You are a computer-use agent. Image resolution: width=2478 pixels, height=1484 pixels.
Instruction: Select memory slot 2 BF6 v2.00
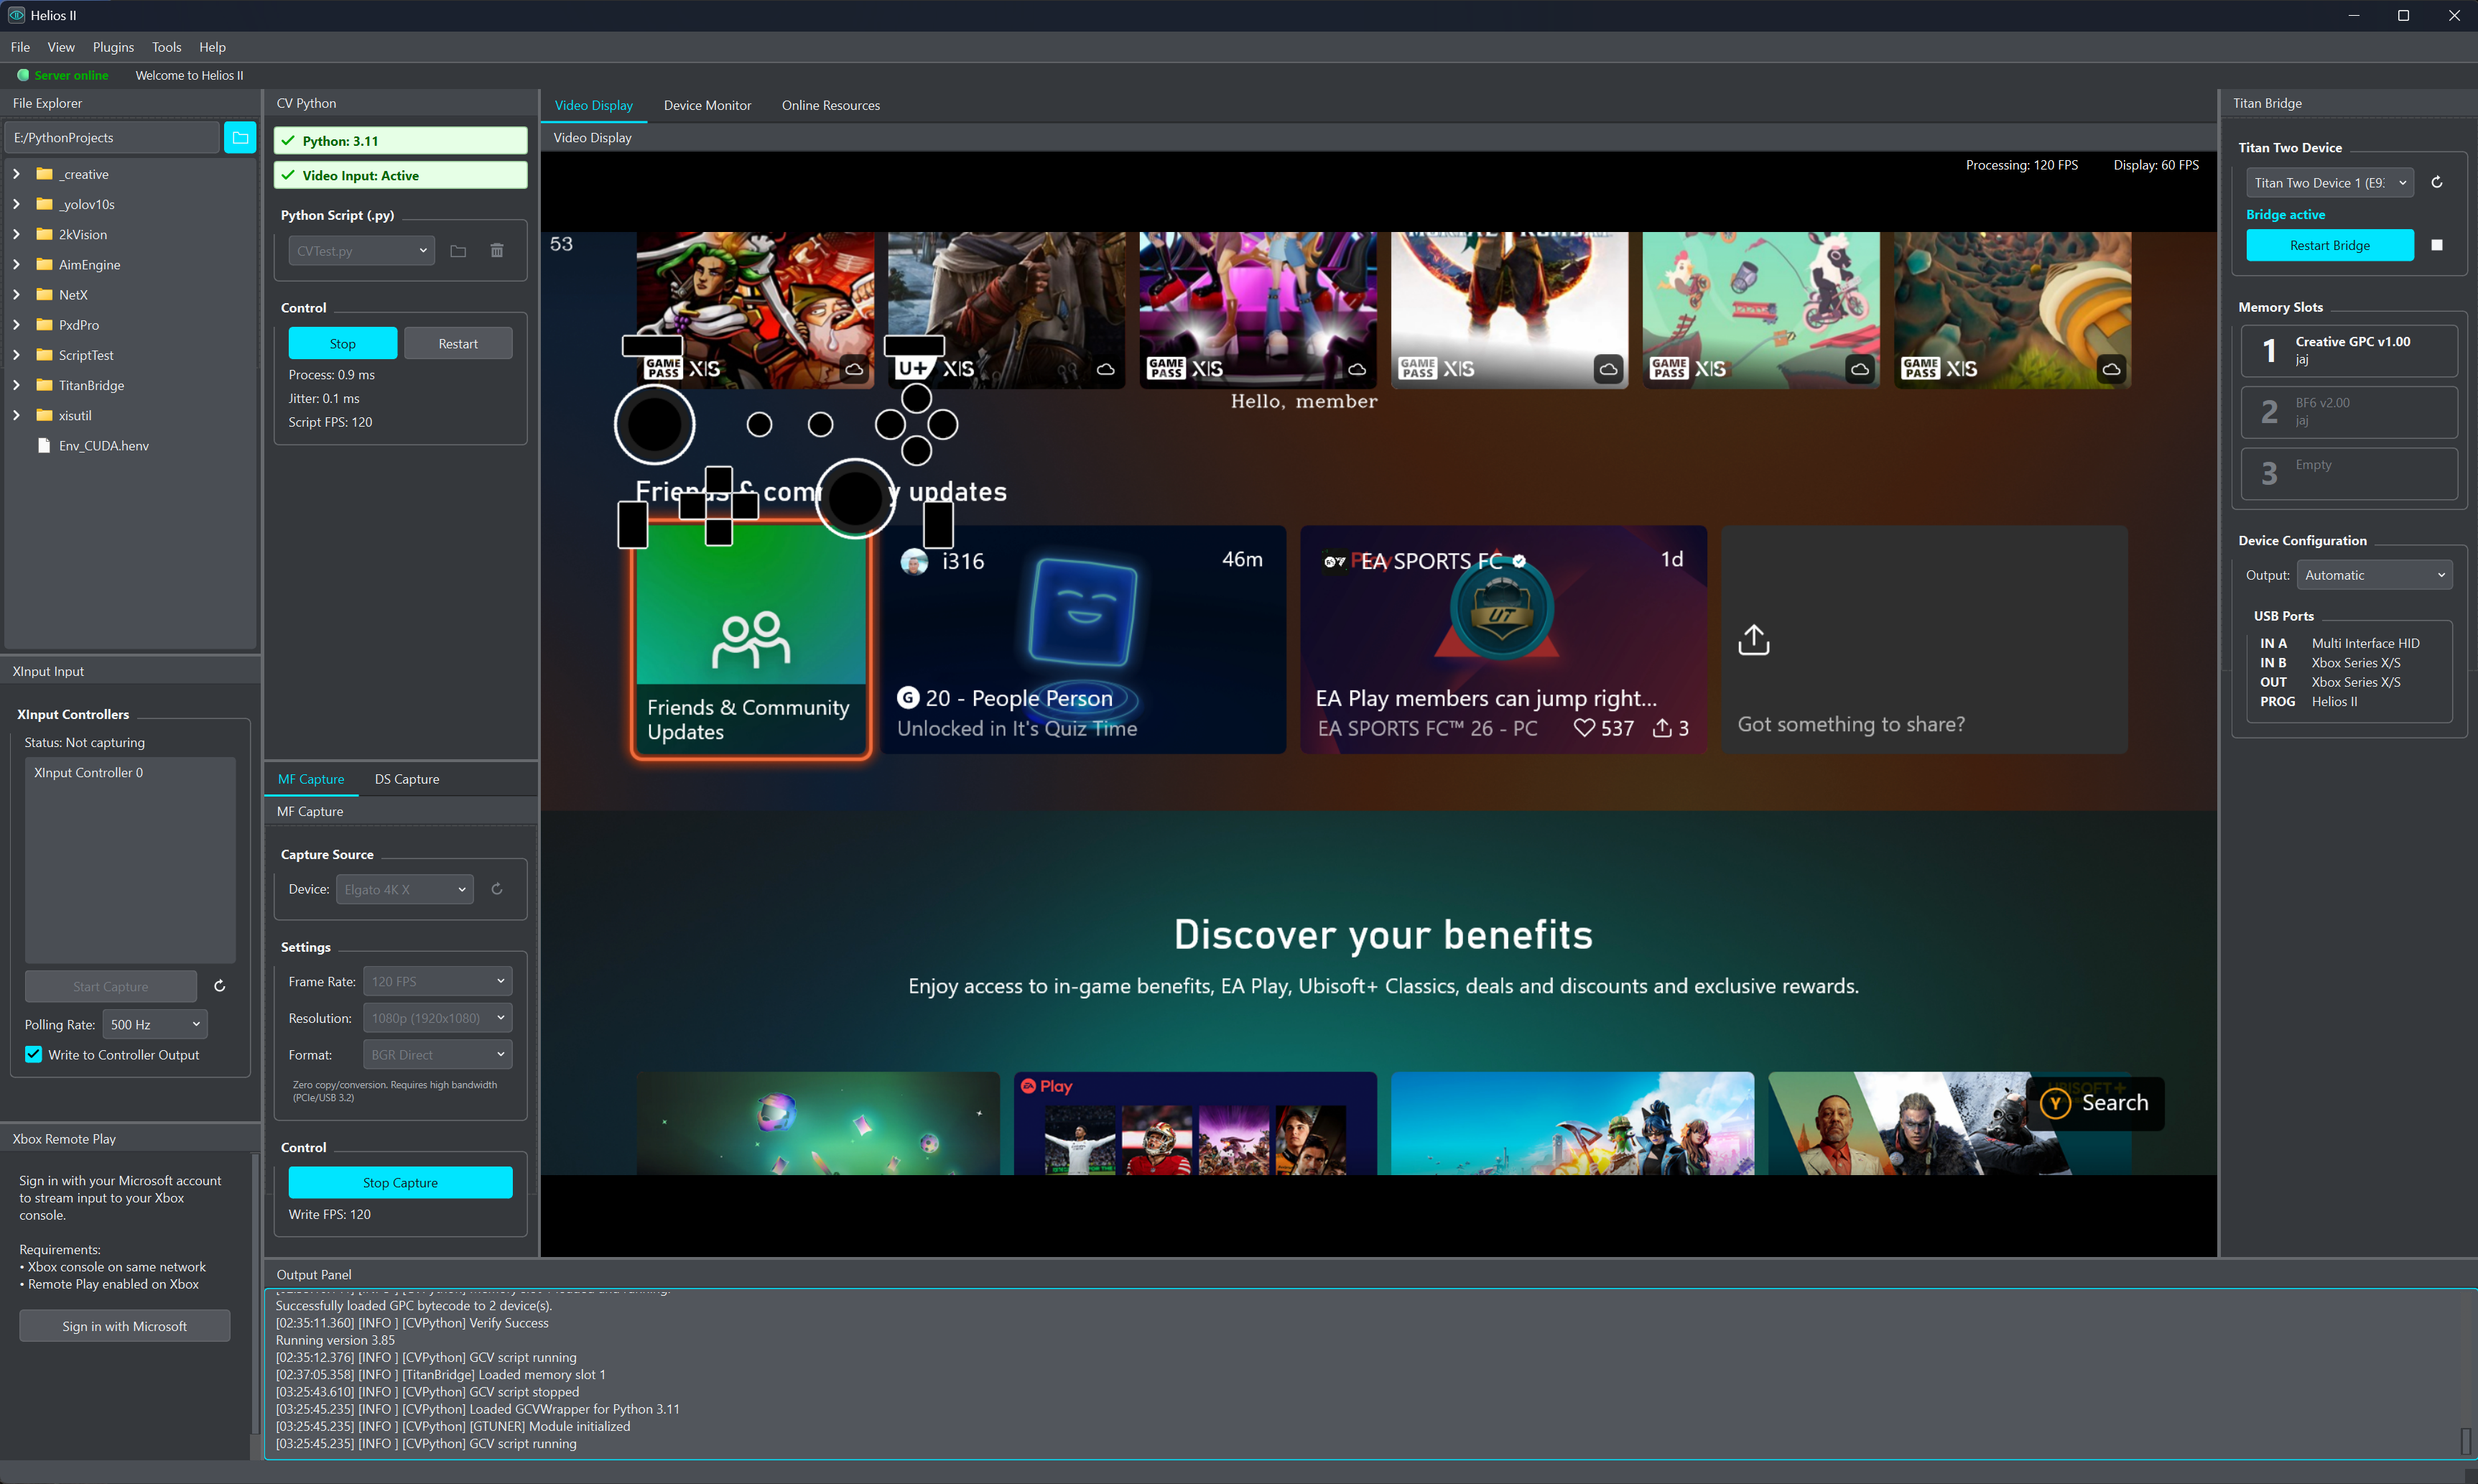pyautogui.click(x=2349, y=412)
